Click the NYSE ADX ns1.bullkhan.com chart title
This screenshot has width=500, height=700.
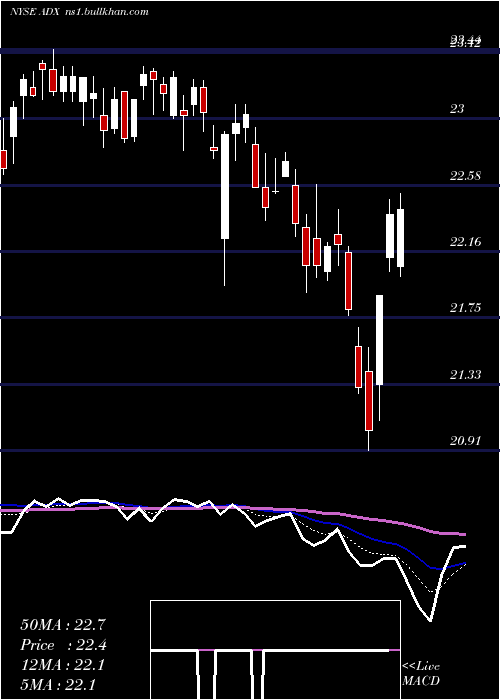[79, 12]
